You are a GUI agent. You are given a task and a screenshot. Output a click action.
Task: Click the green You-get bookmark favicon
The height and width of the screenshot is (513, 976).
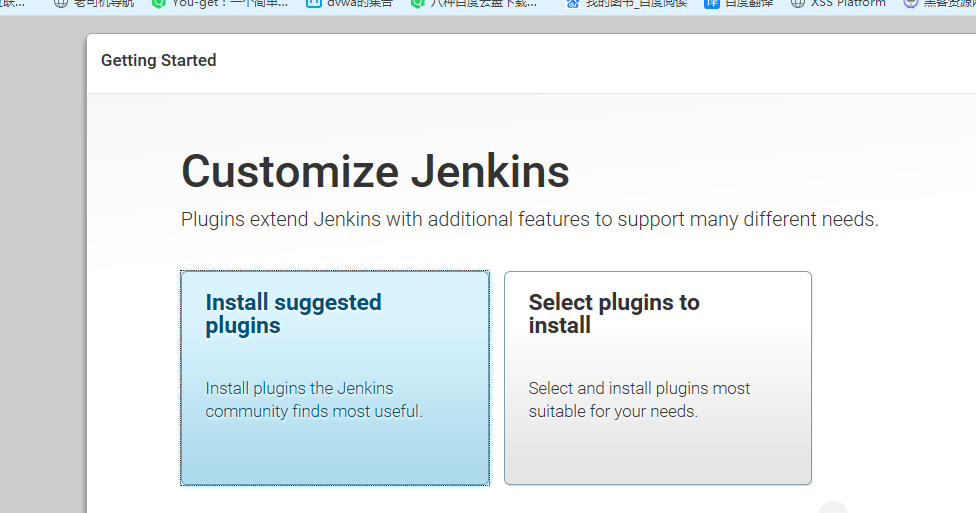(159, 3)
